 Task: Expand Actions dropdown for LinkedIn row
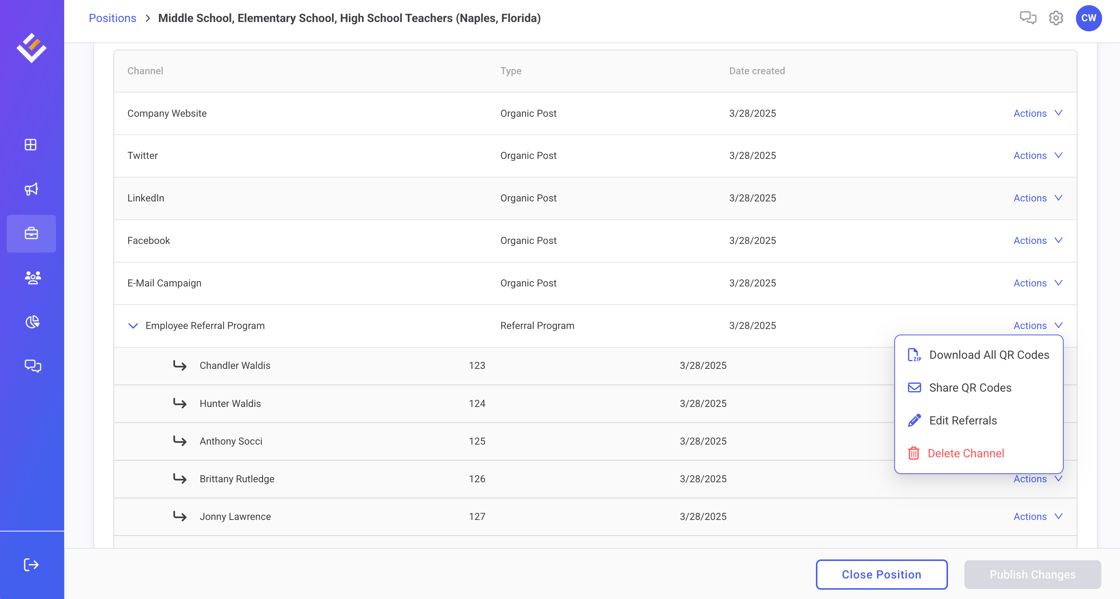click(x=1037, y=198)
